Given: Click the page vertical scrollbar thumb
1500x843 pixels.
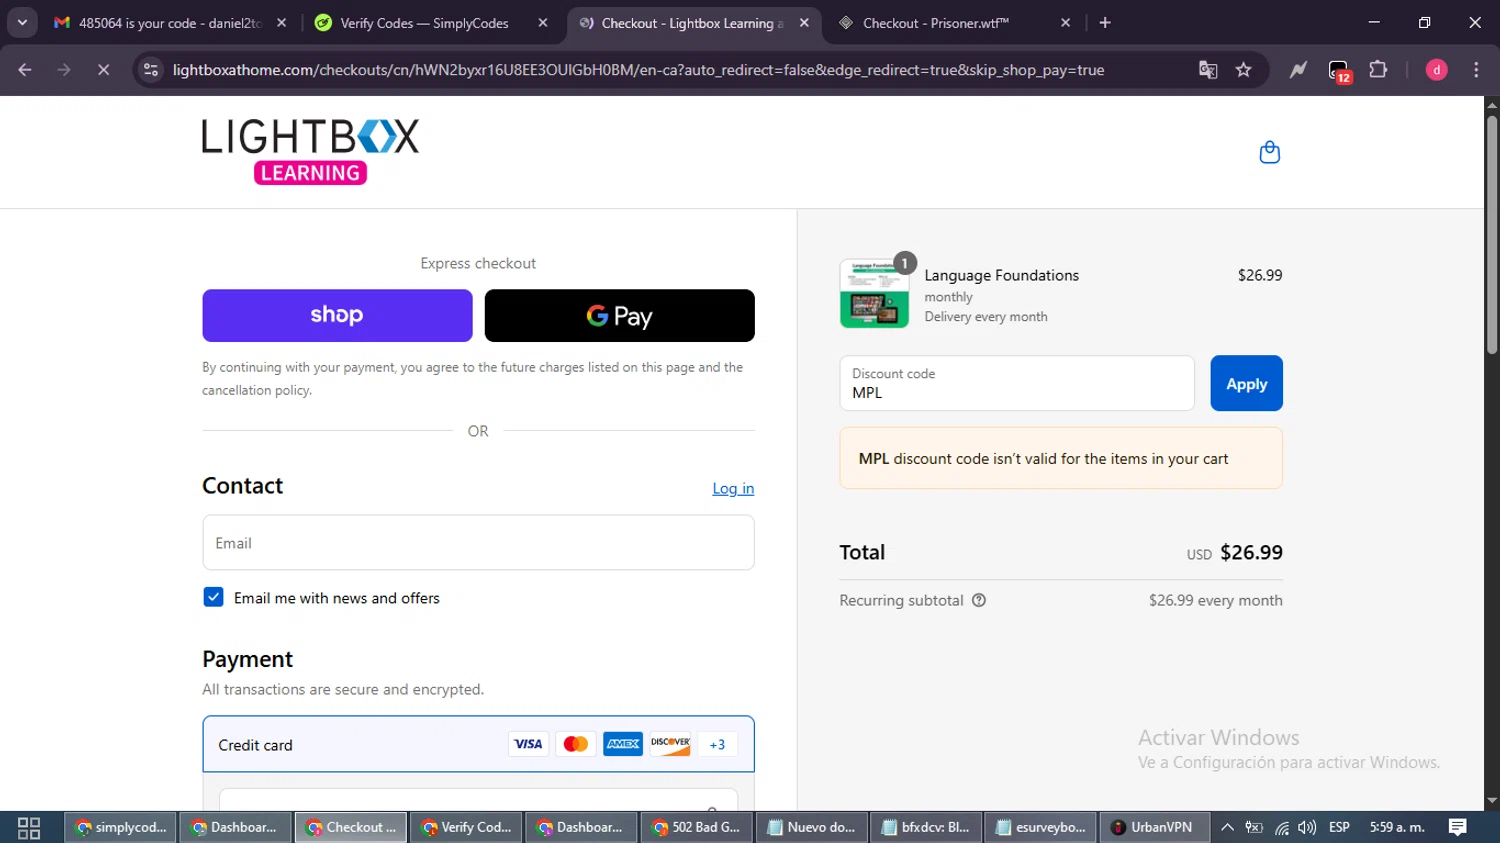Looking at the screenshot, I should click(x=1492, y=235).
